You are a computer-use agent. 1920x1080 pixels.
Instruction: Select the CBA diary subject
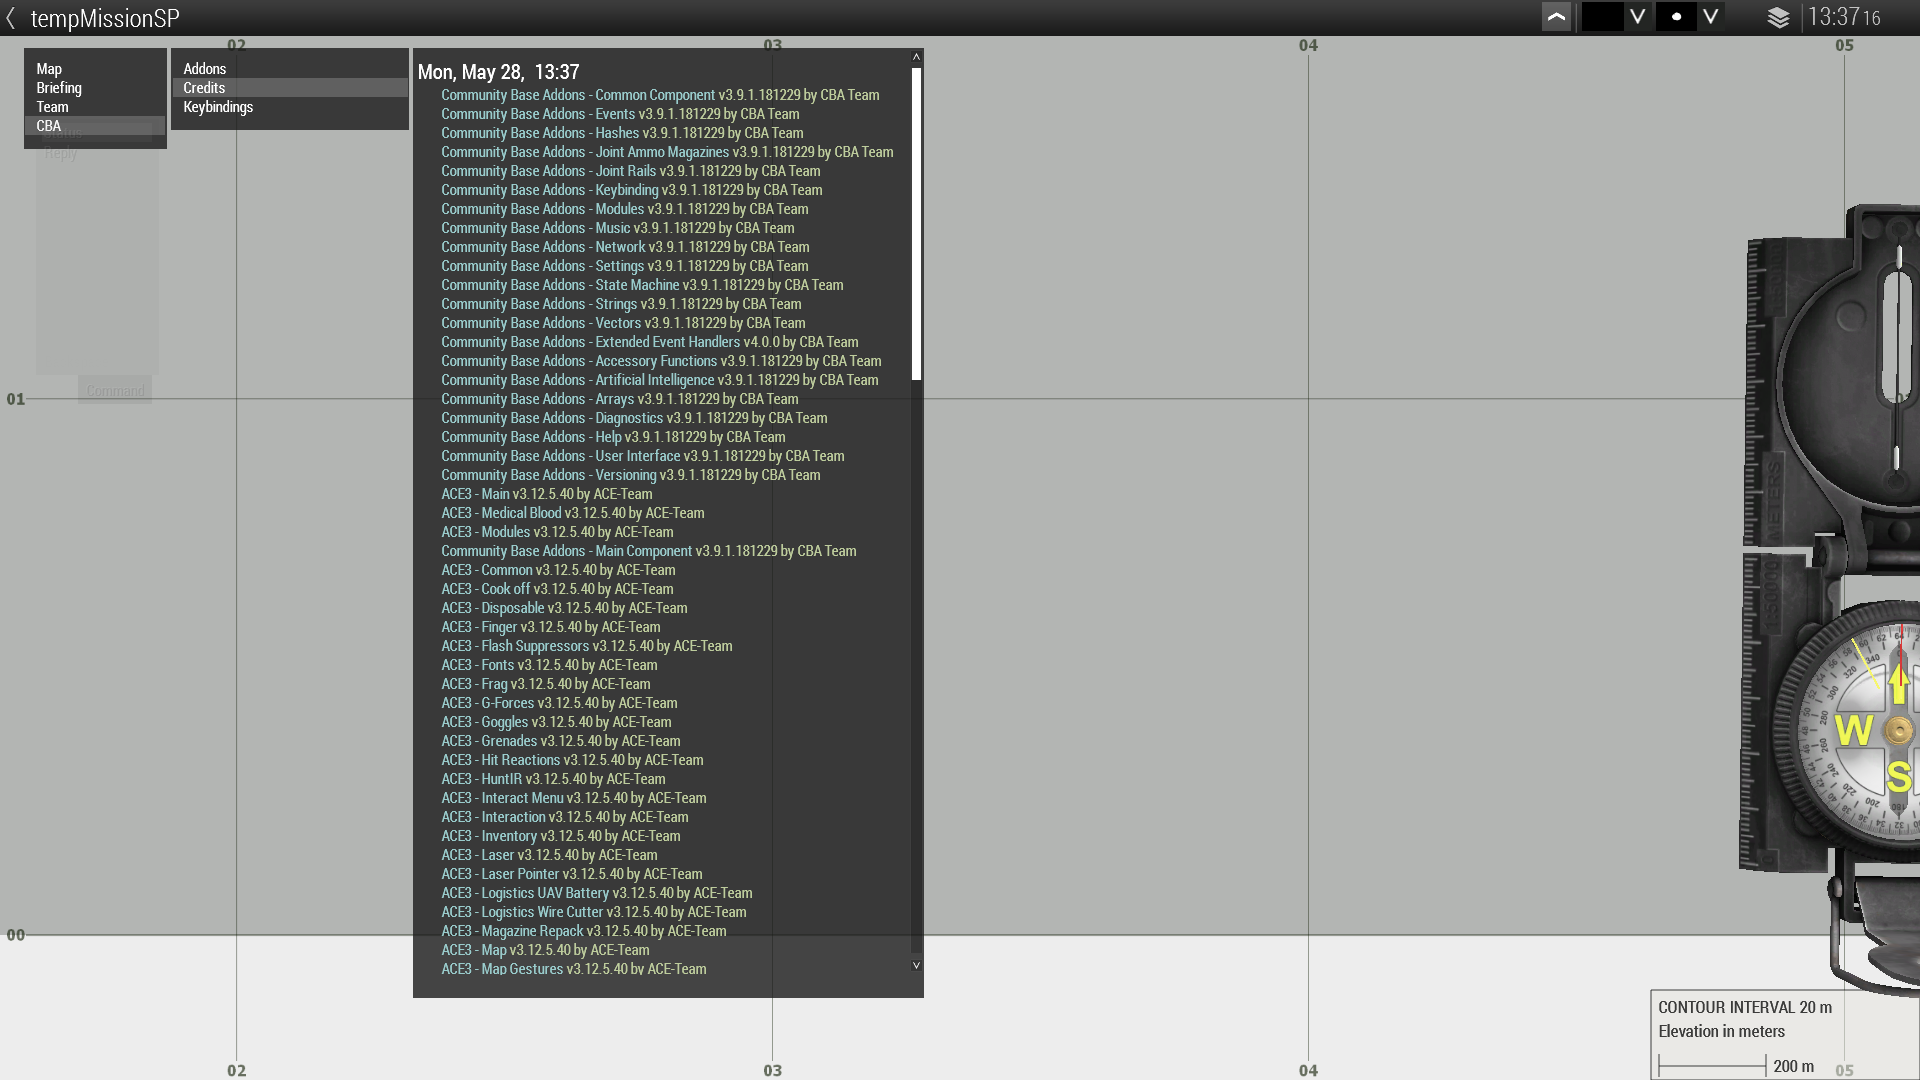48,126
